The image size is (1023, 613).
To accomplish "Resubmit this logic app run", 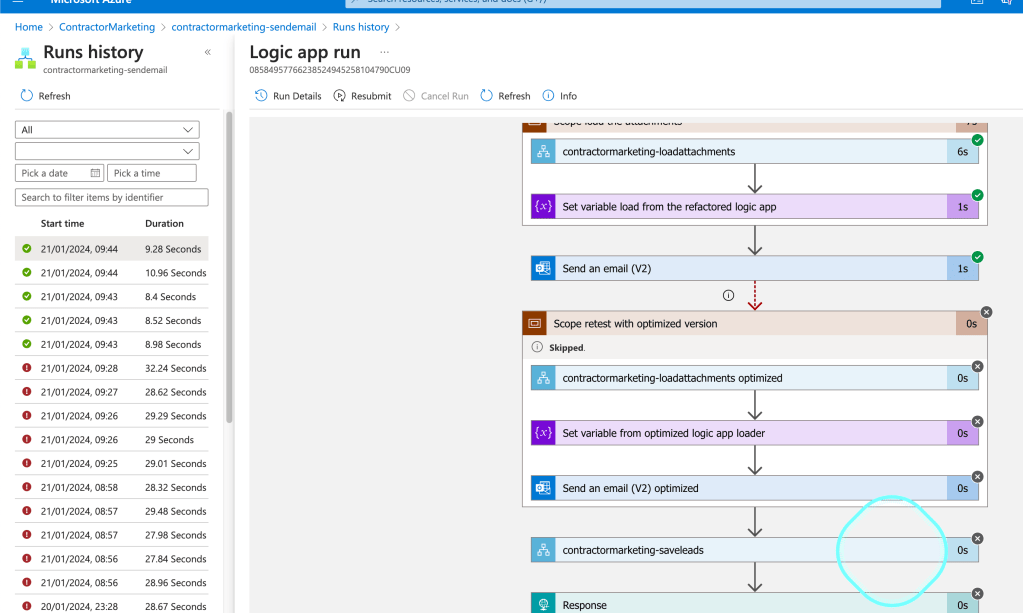I will point(362,96).
